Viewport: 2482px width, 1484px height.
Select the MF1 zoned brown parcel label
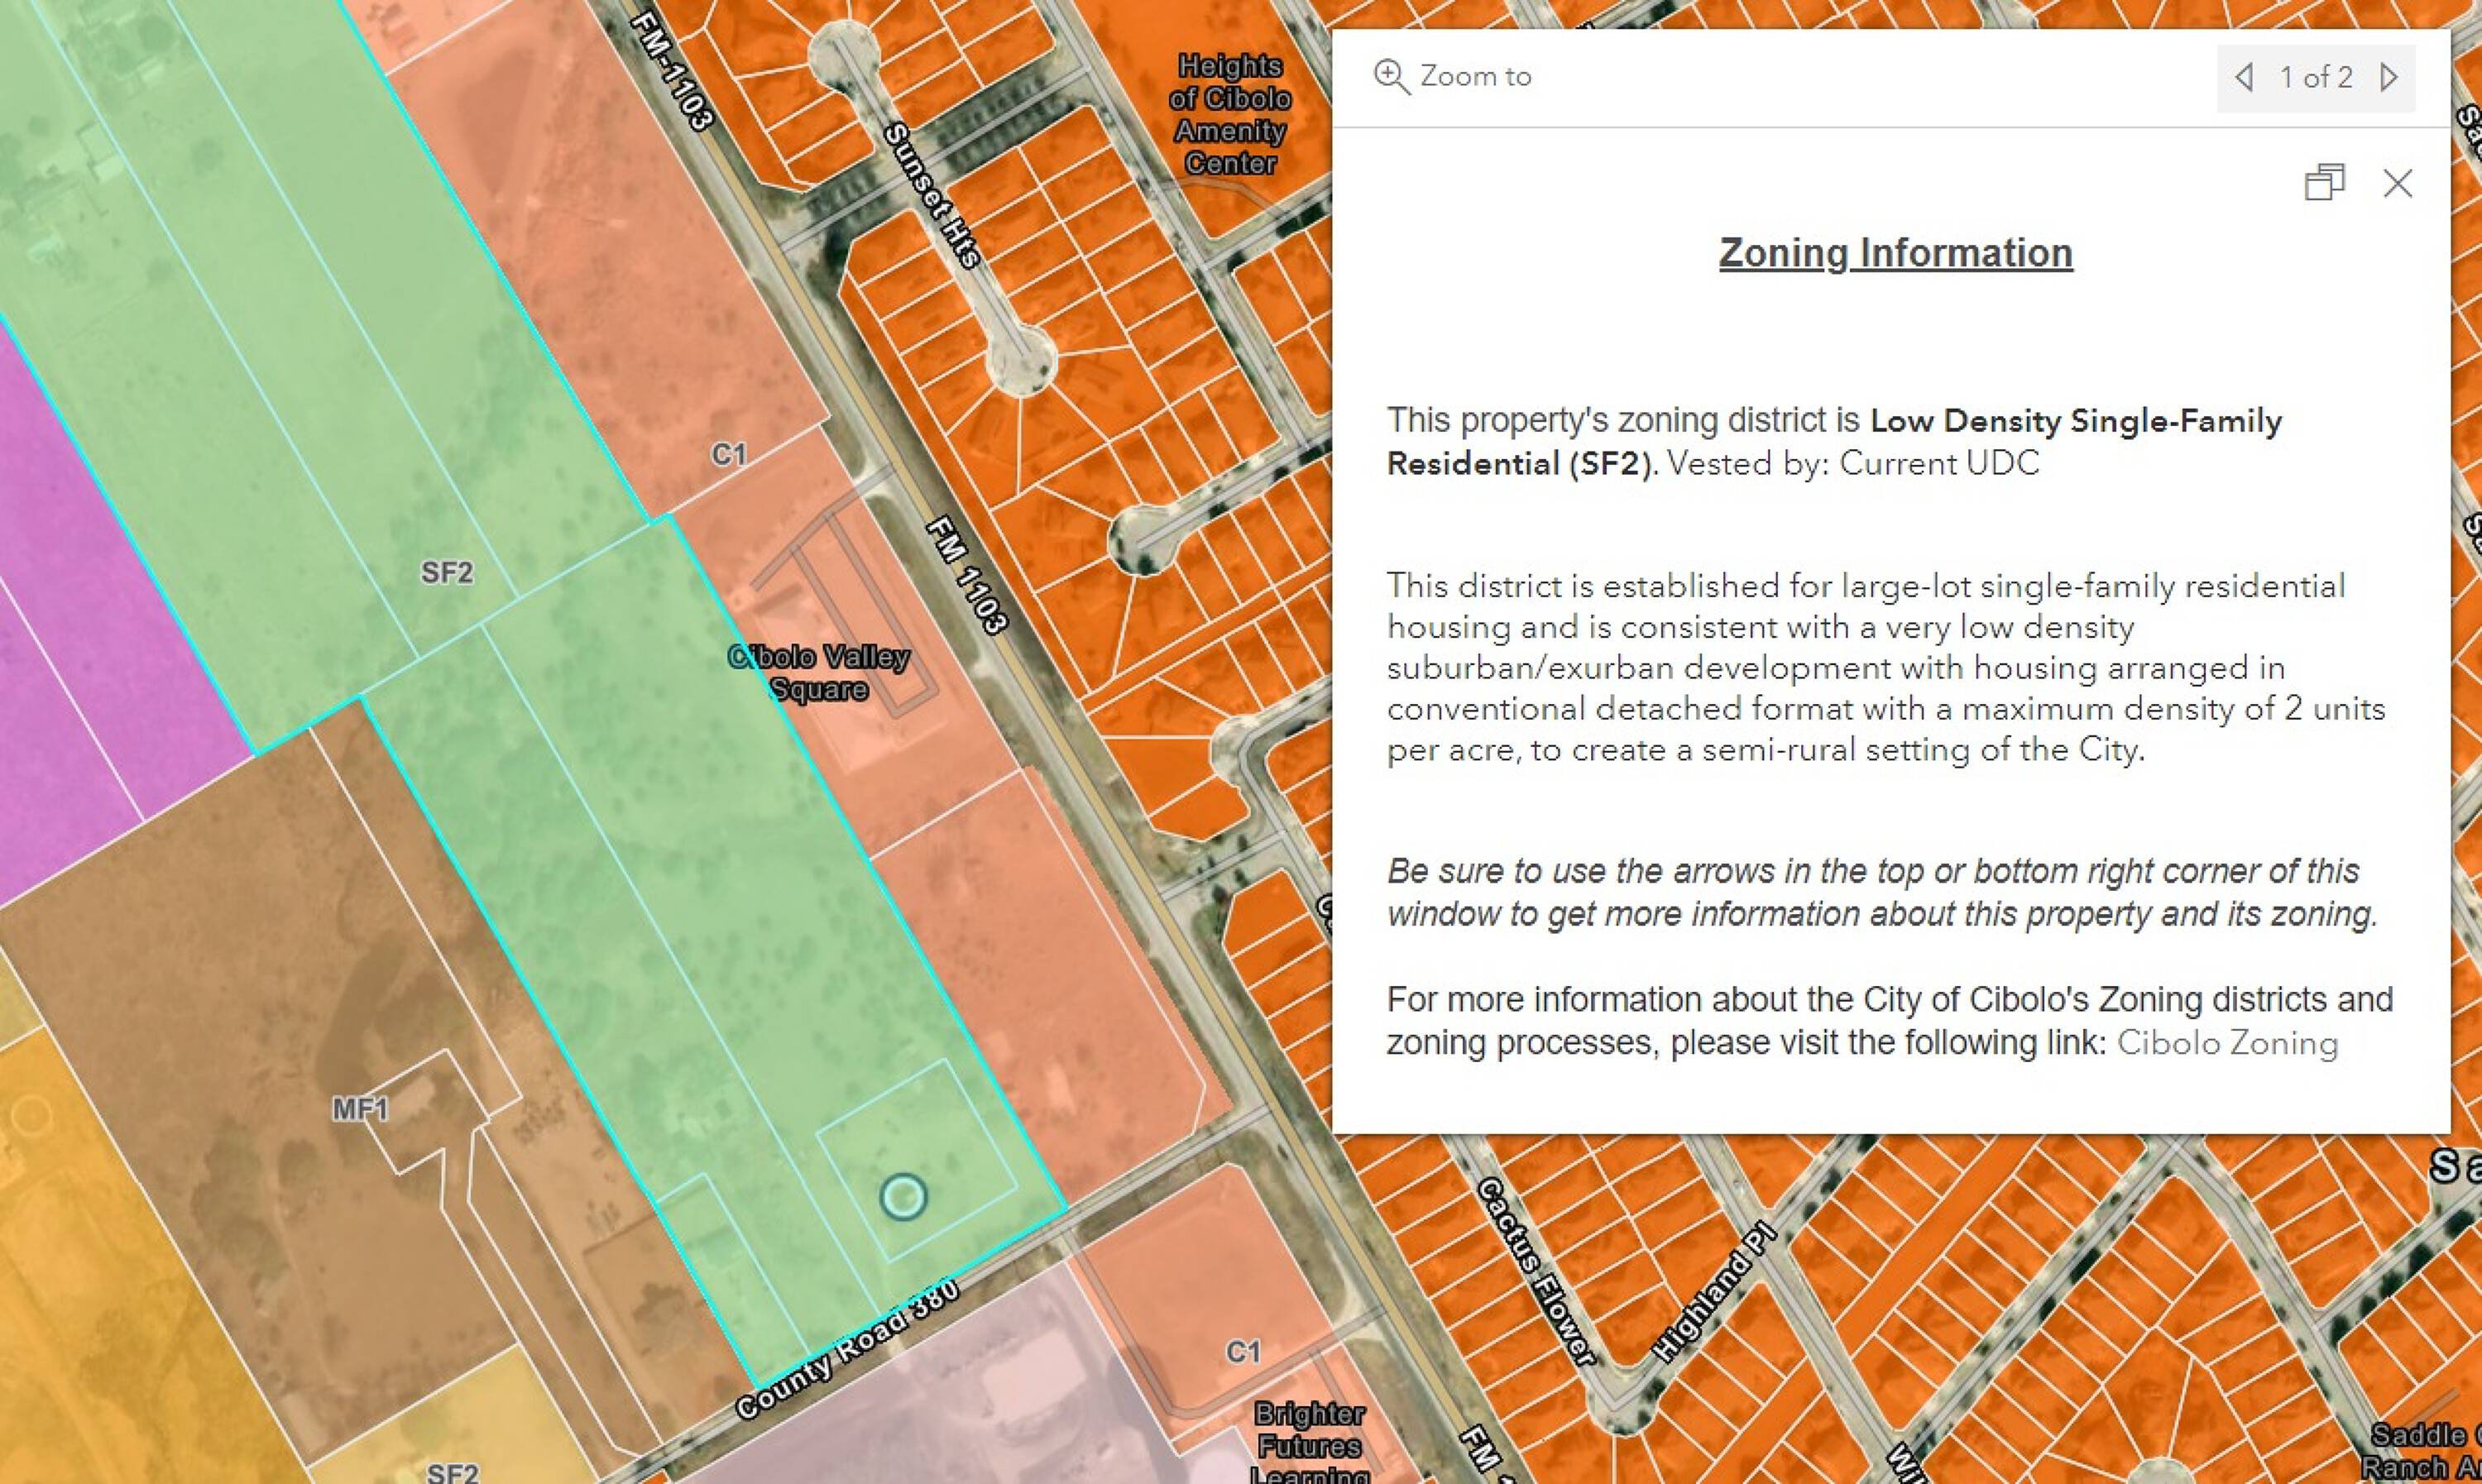[360, 1109]
